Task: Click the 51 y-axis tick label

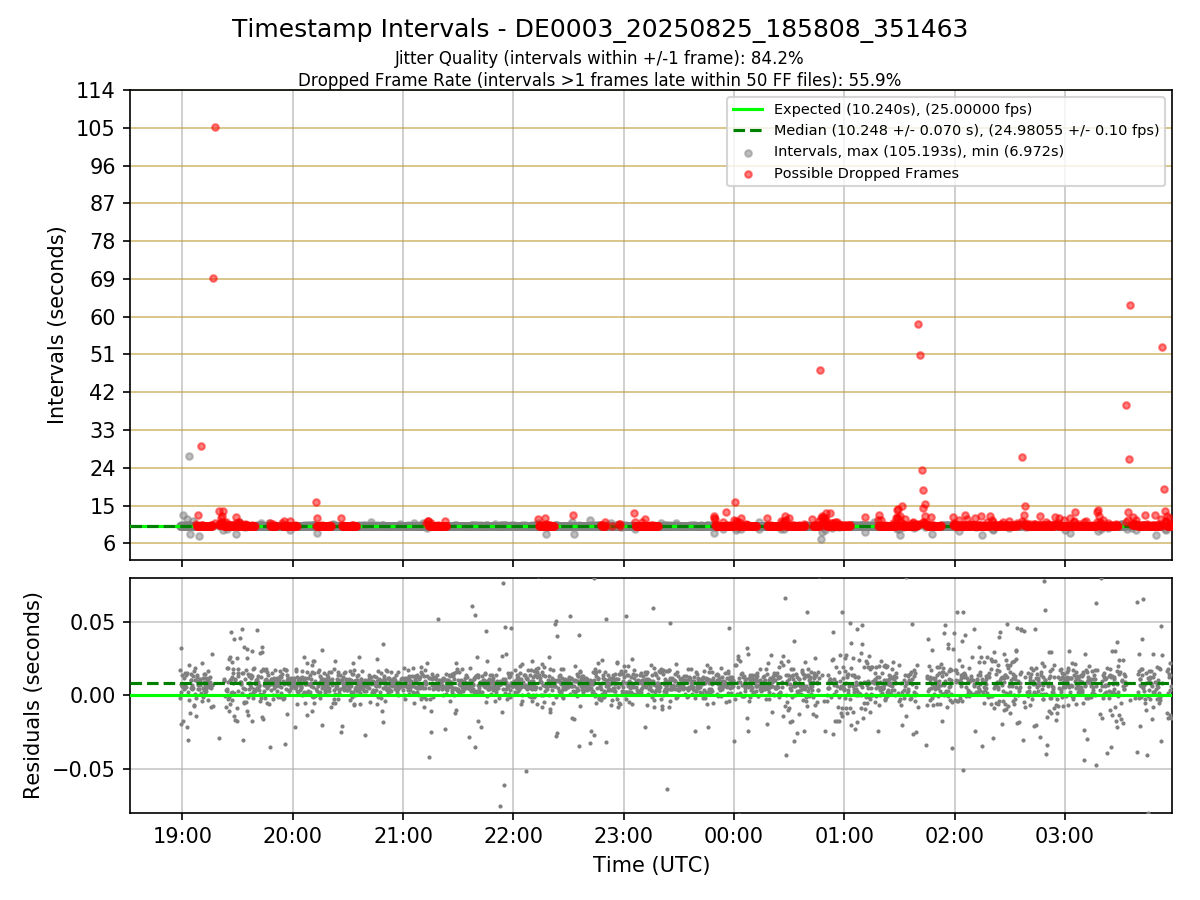Action: (x=105, y=354)
